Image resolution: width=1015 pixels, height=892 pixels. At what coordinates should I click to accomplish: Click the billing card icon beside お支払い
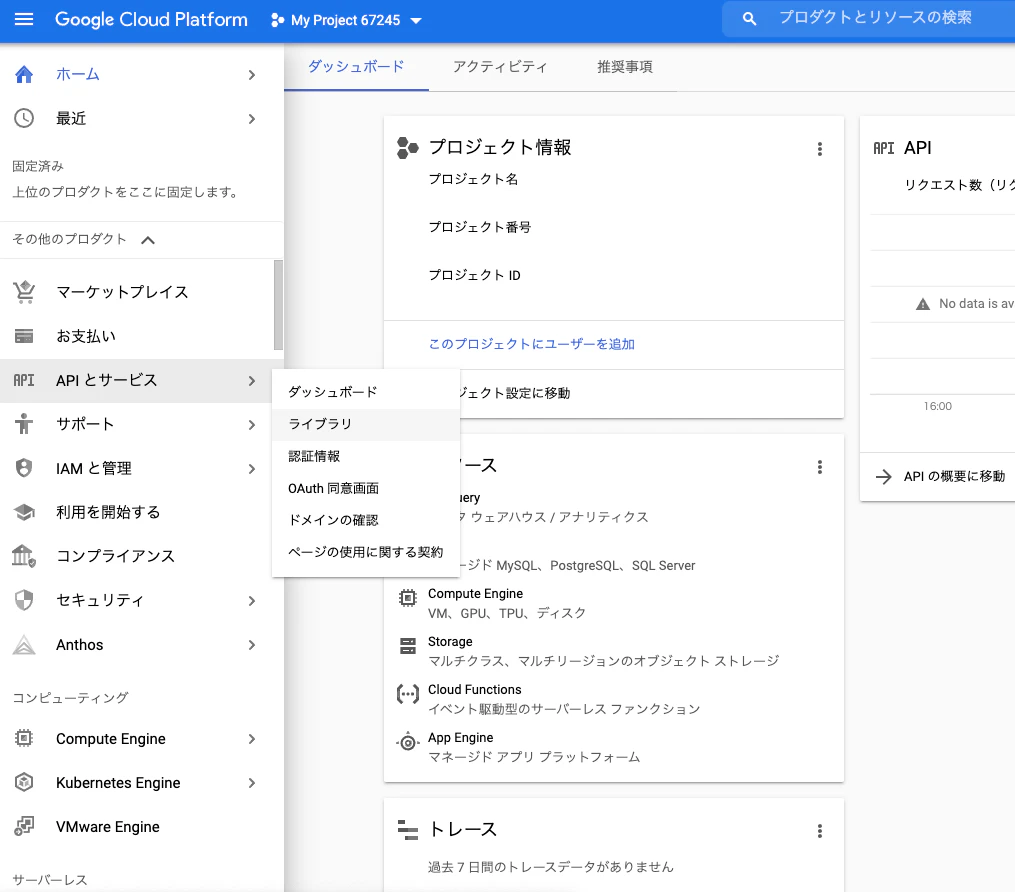(x=24, y=336)
